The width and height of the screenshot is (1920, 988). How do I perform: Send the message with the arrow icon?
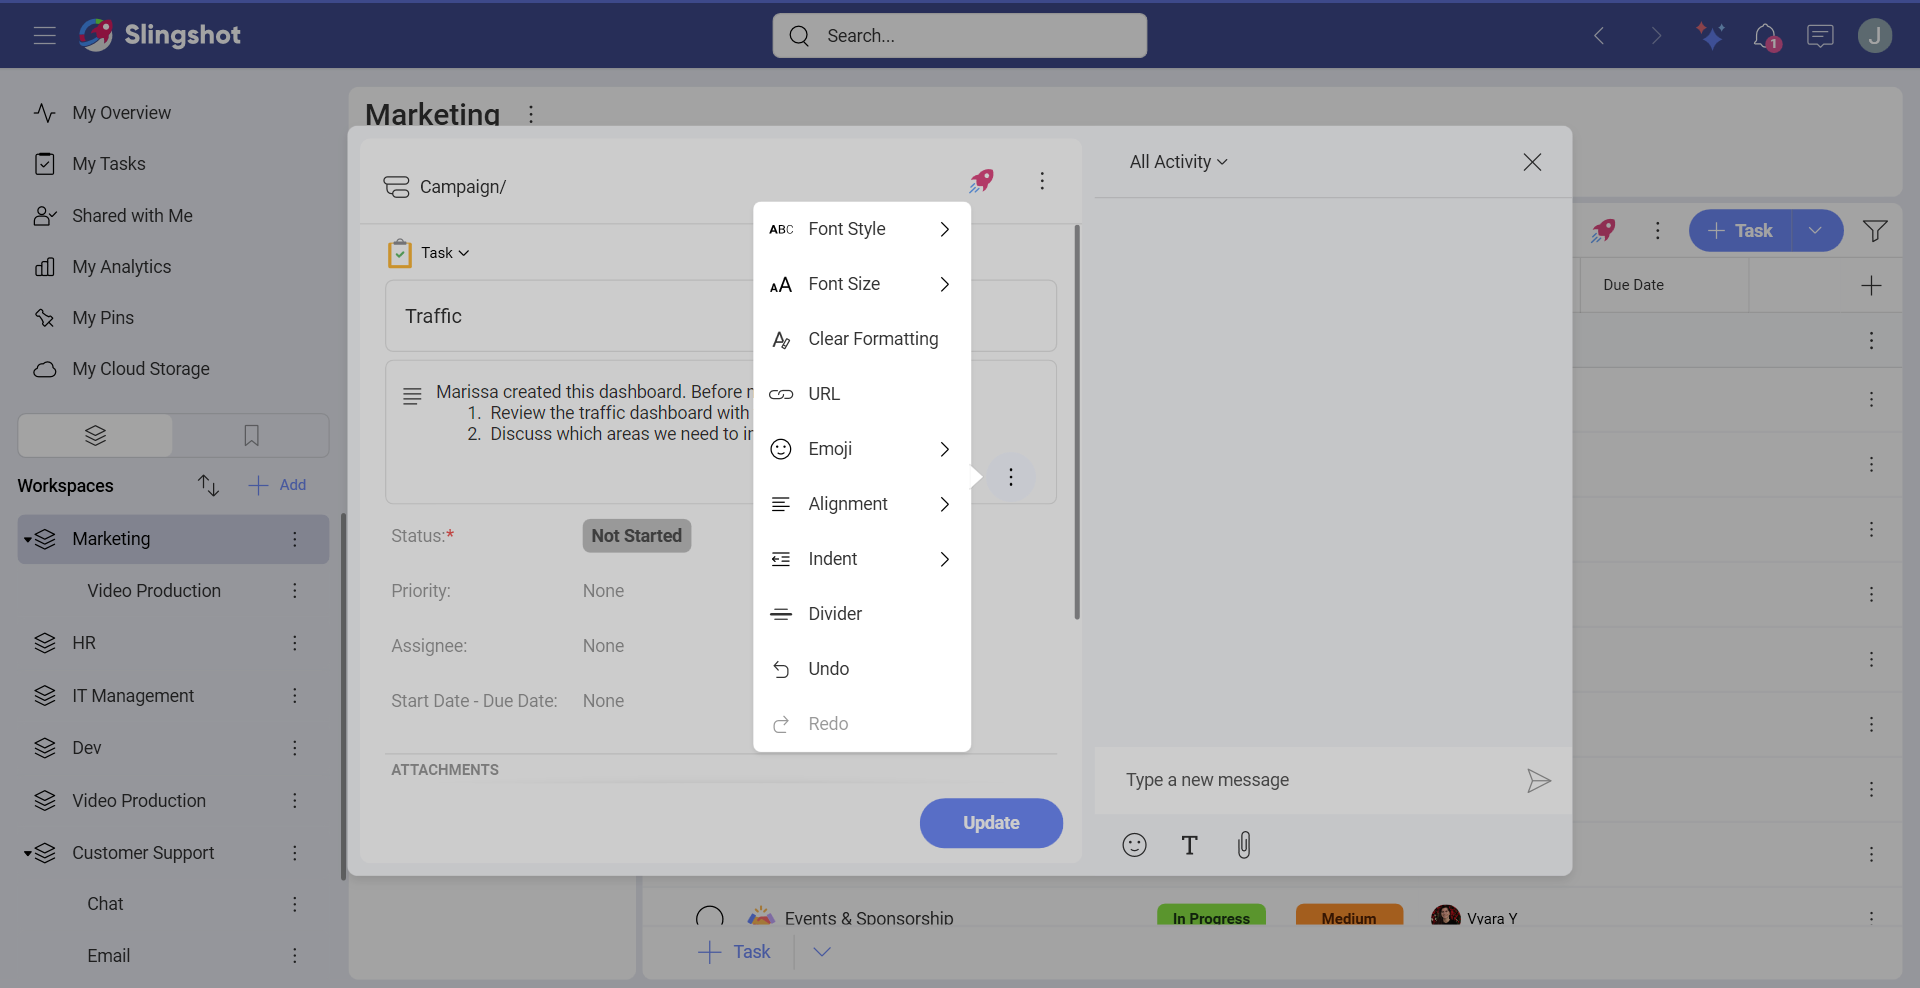coord(1539,781)
